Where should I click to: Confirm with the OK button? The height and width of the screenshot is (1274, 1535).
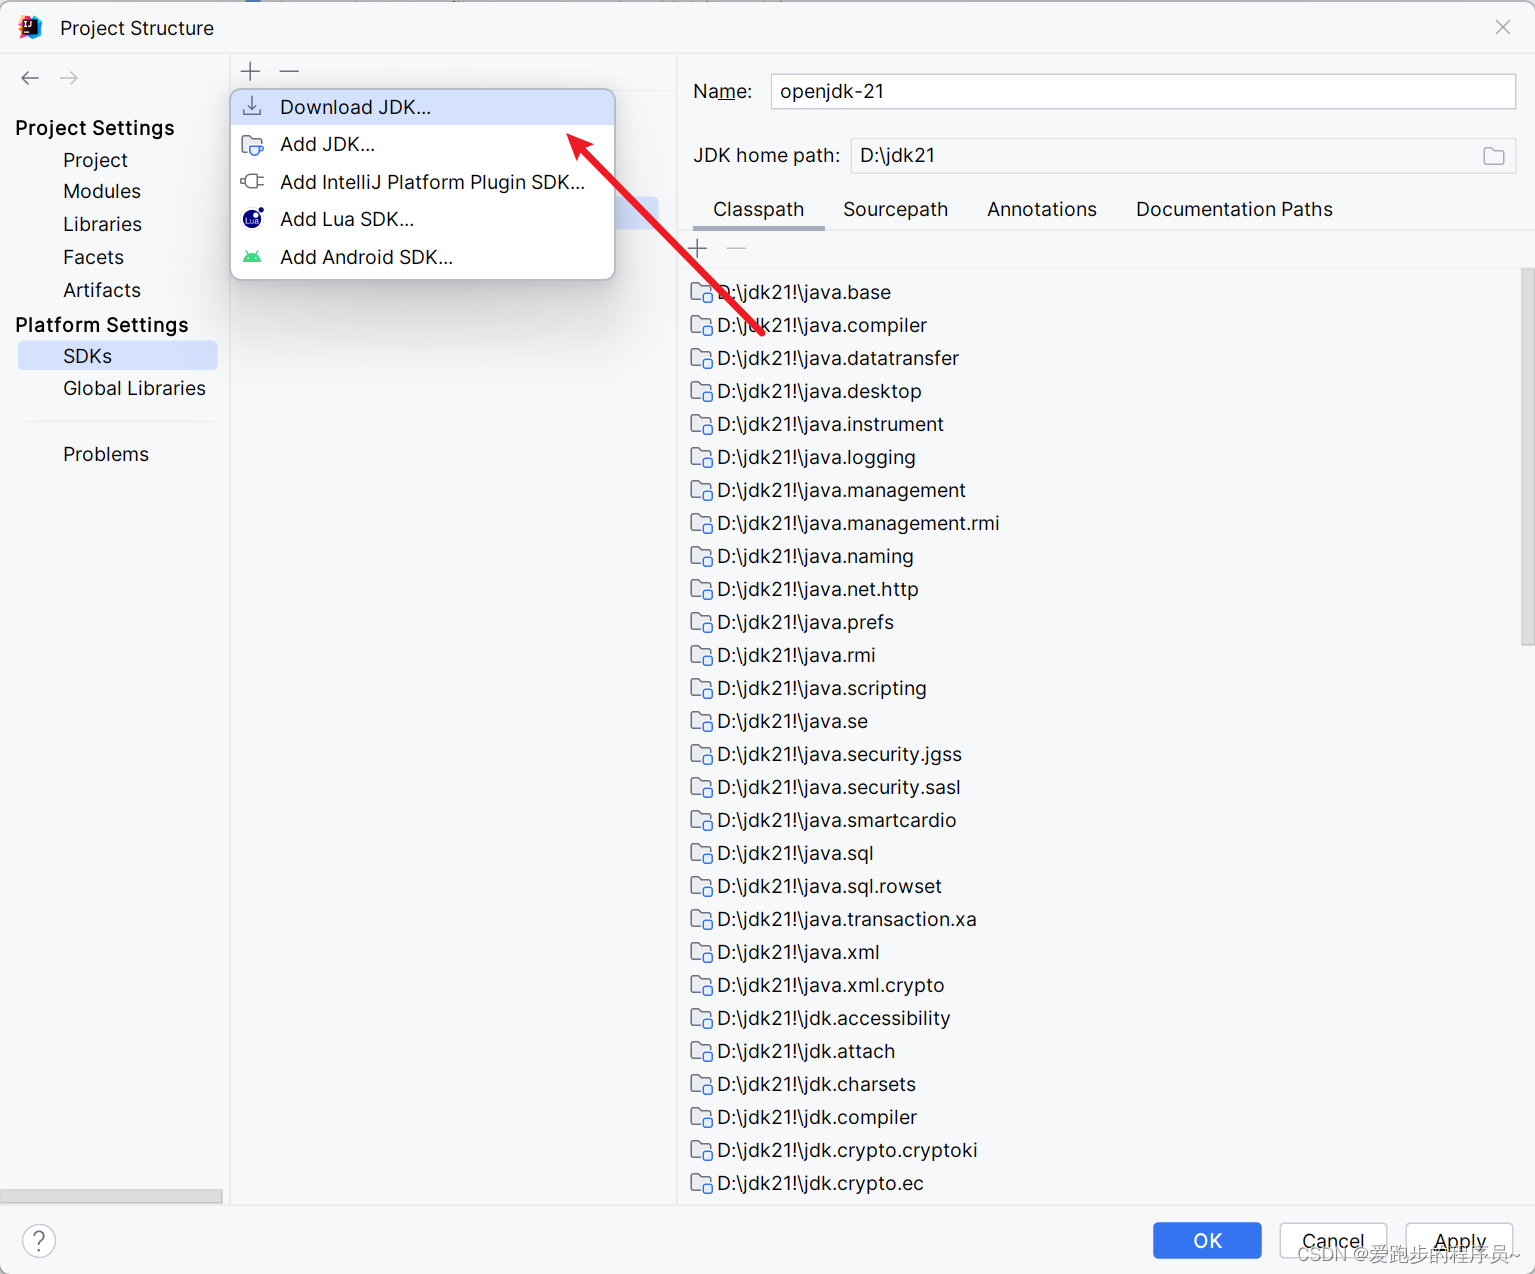pos(1207,1241)
